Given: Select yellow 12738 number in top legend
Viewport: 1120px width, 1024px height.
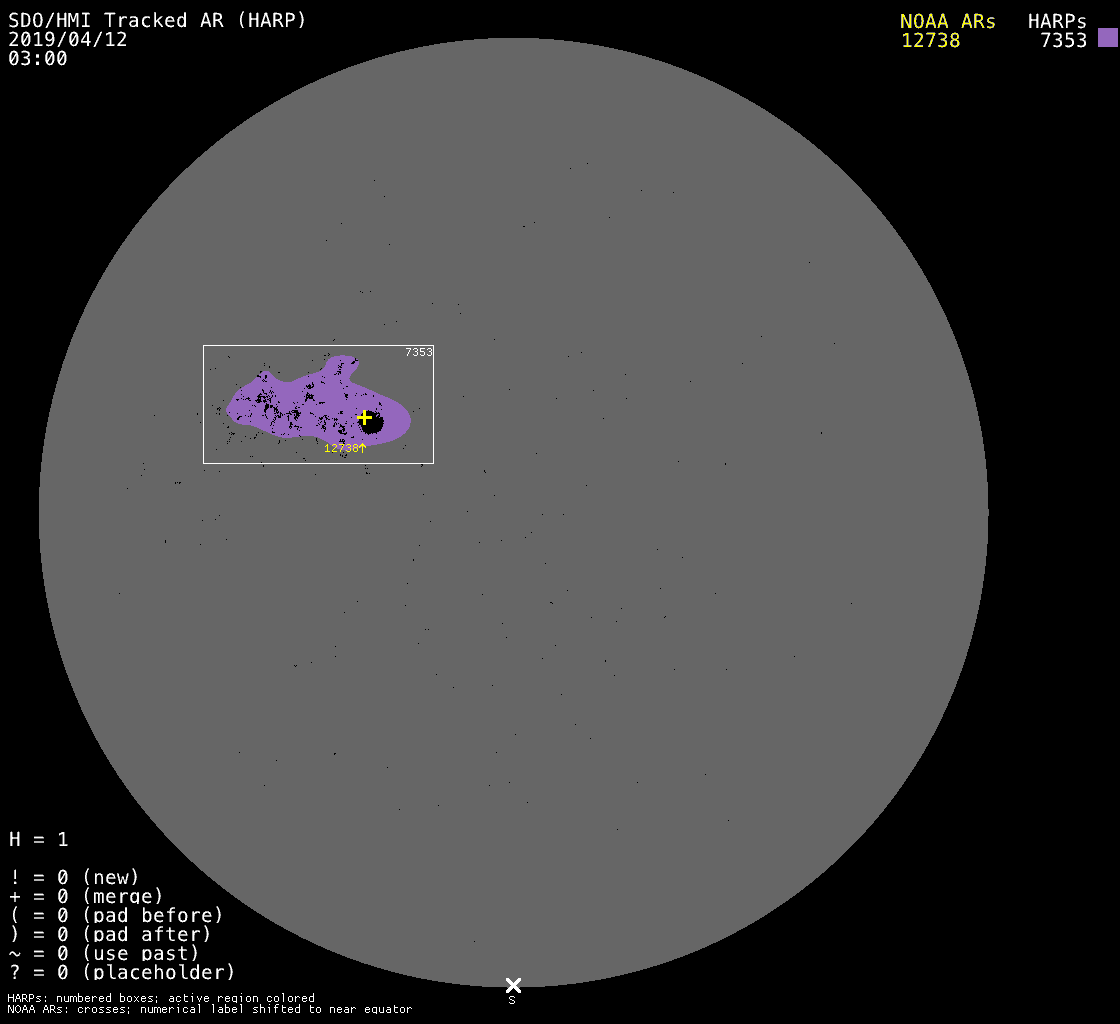Looking at the screenshot, I should pos(930,41).
